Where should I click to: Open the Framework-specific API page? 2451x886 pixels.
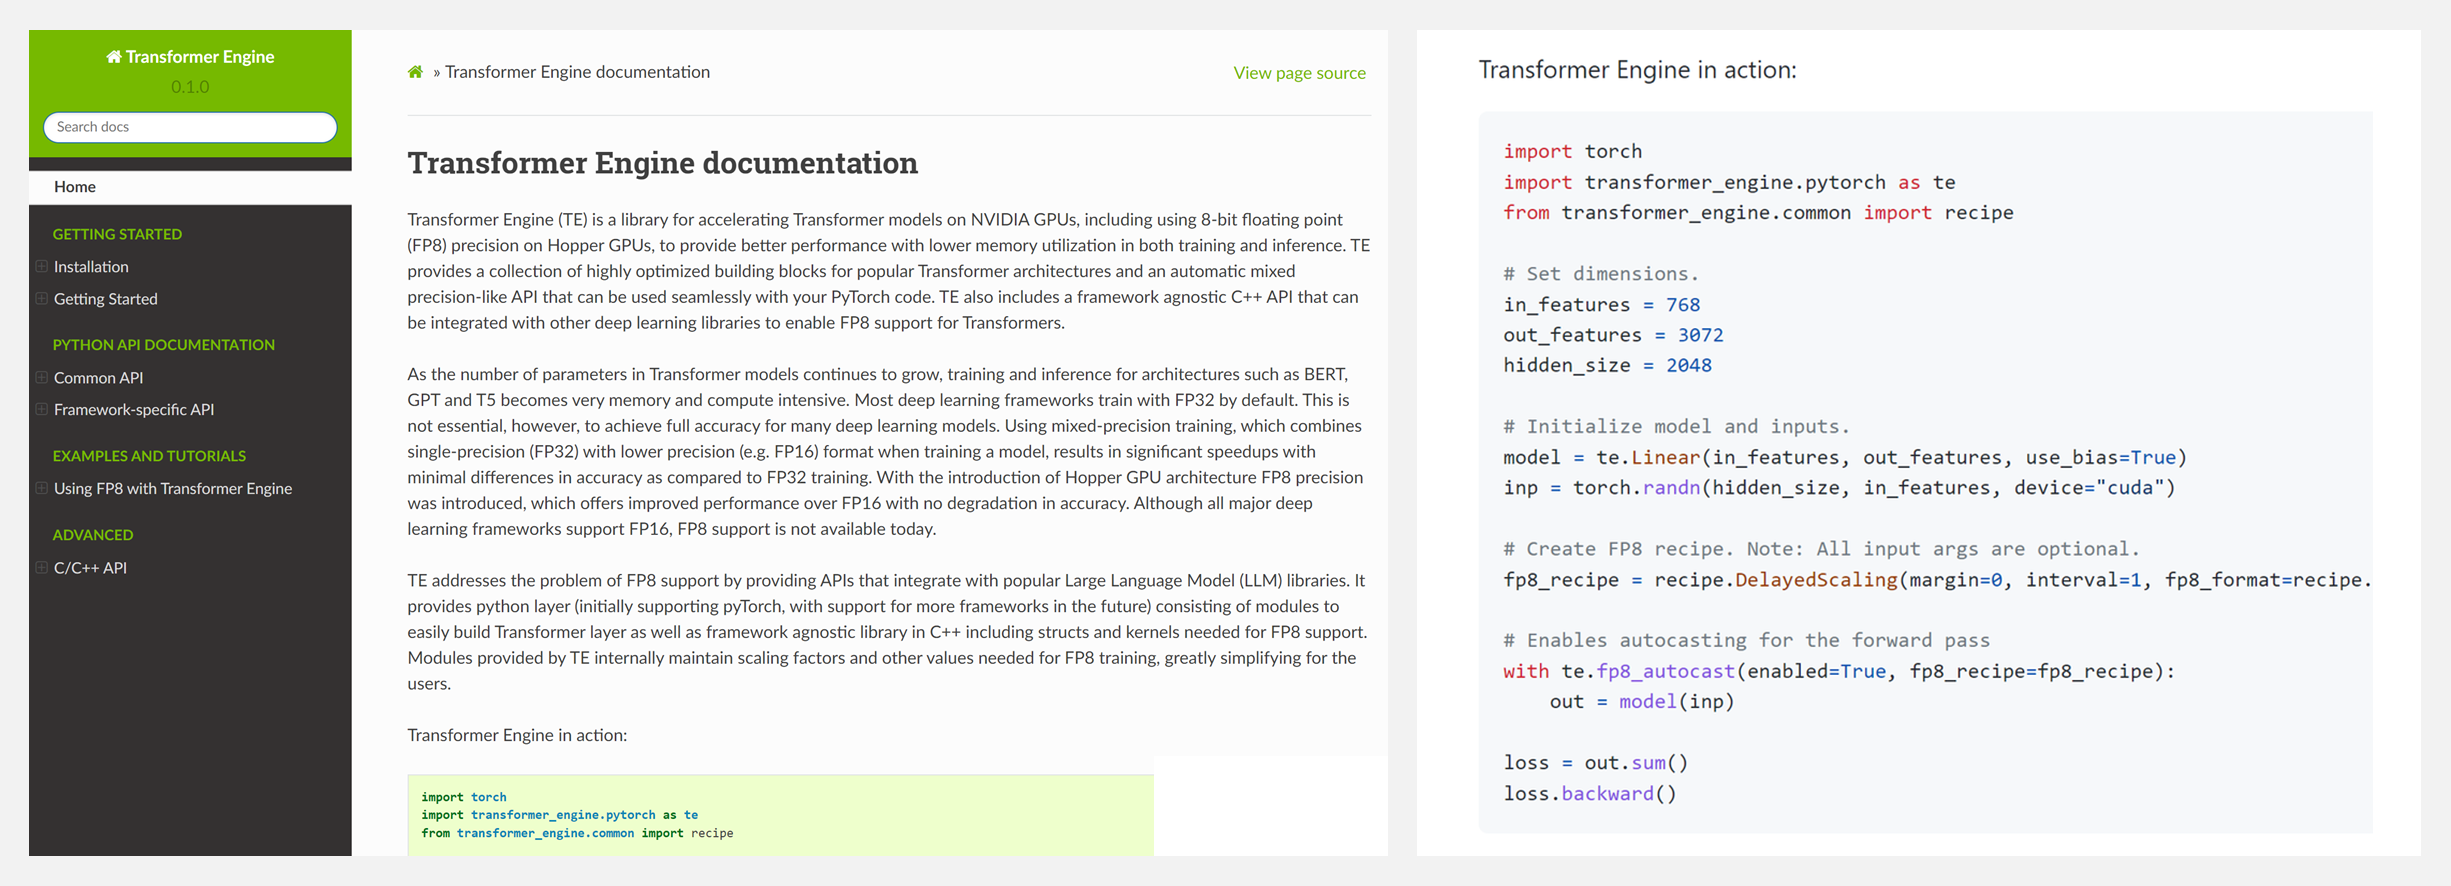tap(134, 410)
